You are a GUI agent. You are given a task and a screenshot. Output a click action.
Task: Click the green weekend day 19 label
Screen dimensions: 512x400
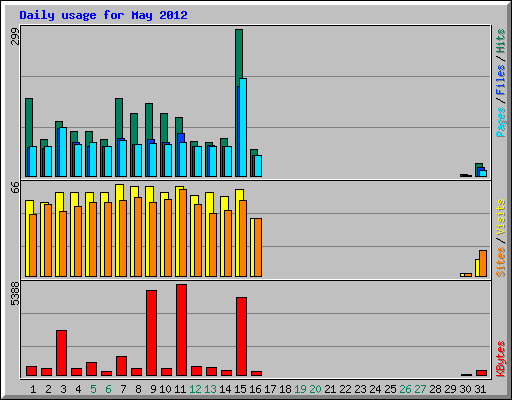pyautogui.click(x=300, y=389)
